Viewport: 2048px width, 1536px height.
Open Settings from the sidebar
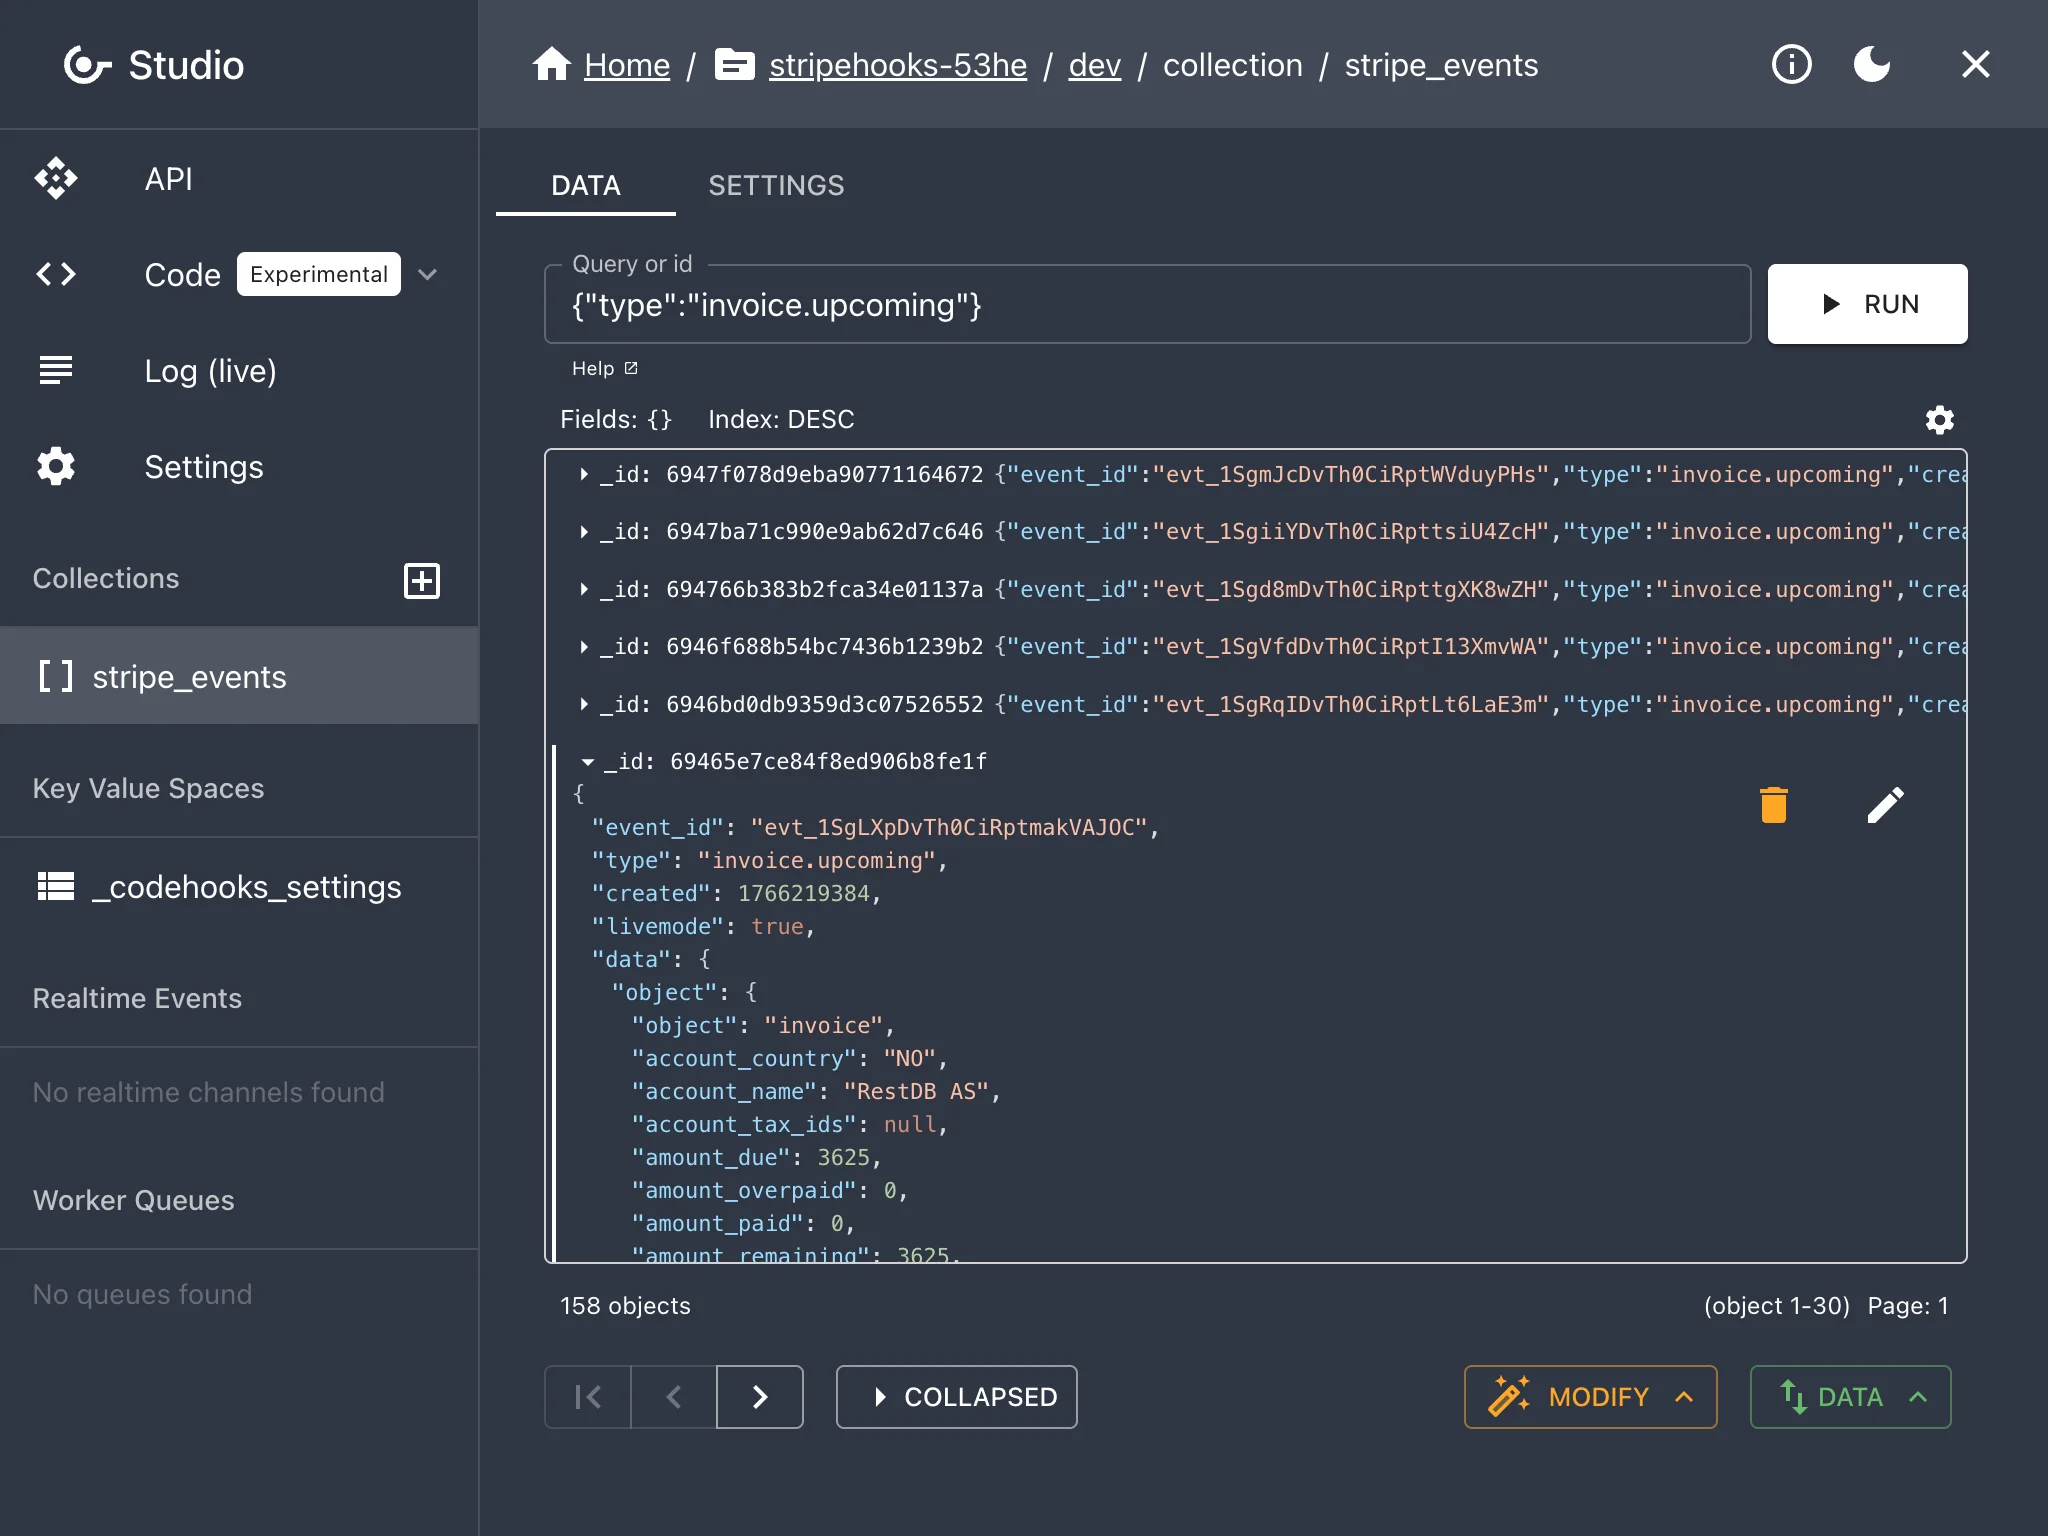coord(204,466)
